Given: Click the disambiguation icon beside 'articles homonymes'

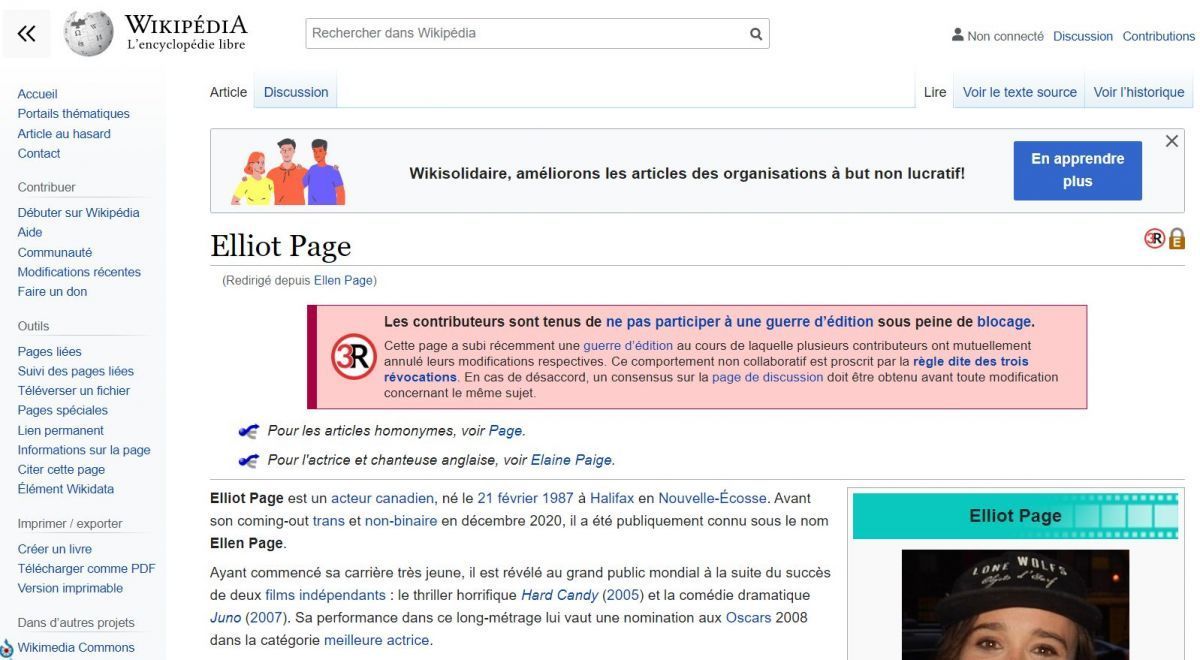Looking at the screenshot, I should [x=249, y=431].
